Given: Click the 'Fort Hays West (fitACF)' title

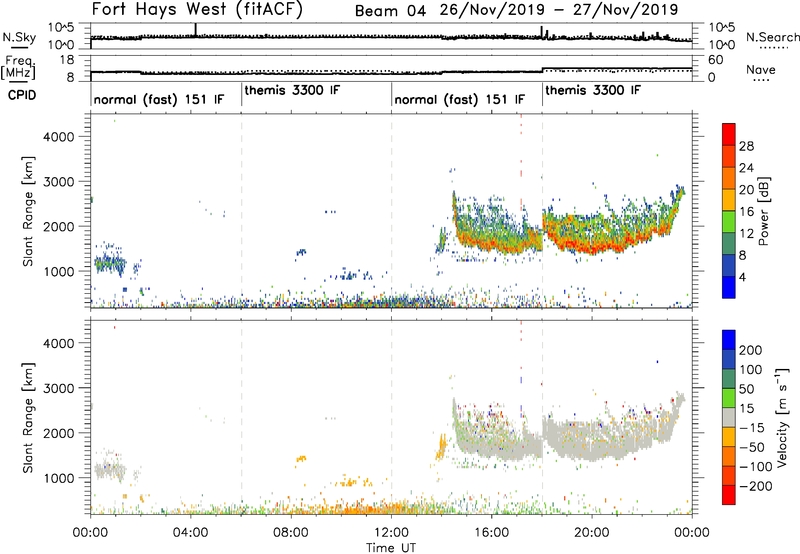Looking at the screenshot, I should 197,9.
